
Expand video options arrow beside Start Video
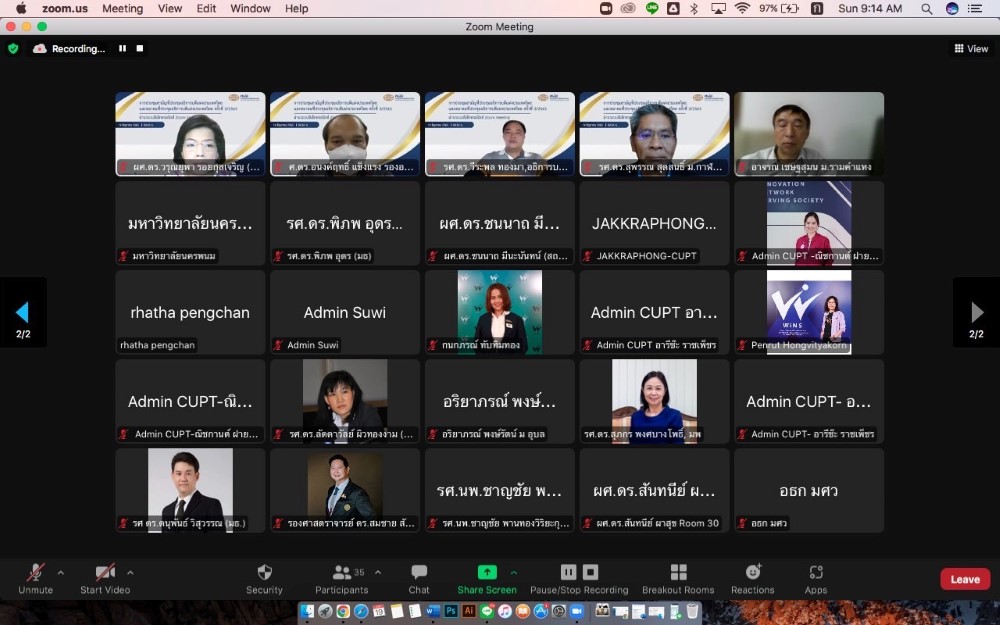point(130,573)
